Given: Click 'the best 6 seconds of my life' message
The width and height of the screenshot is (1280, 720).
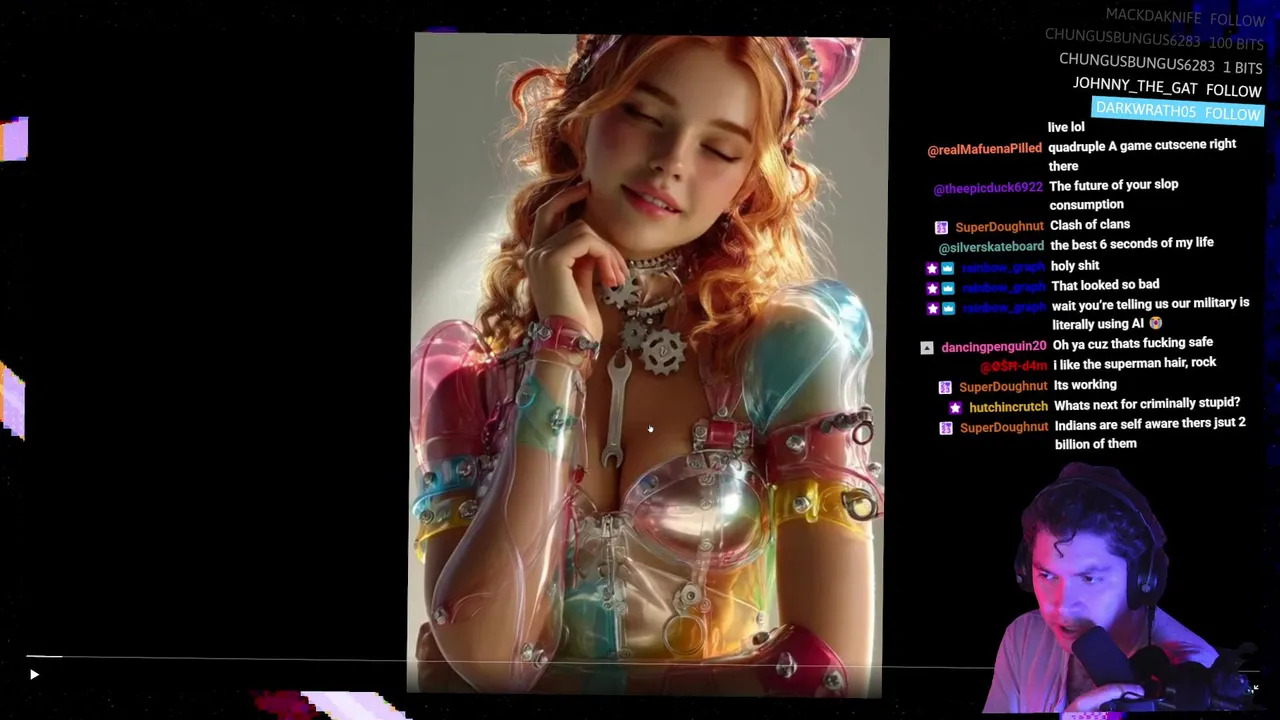Looking at the screenshot, I should click(x=1132, y=243).
